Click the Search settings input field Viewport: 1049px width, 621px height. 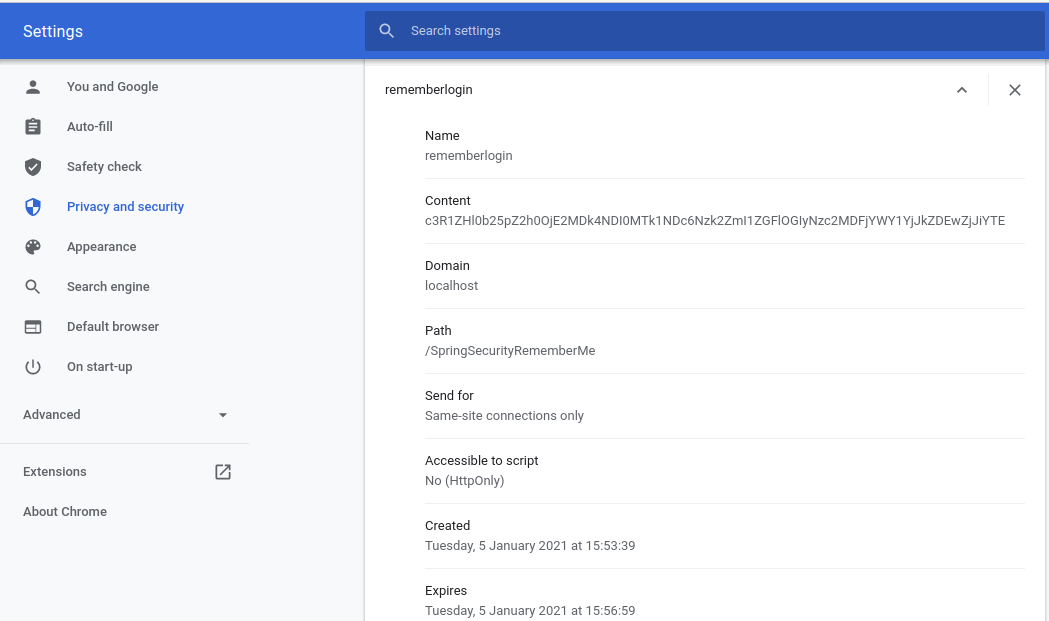[x=700, y=31]
